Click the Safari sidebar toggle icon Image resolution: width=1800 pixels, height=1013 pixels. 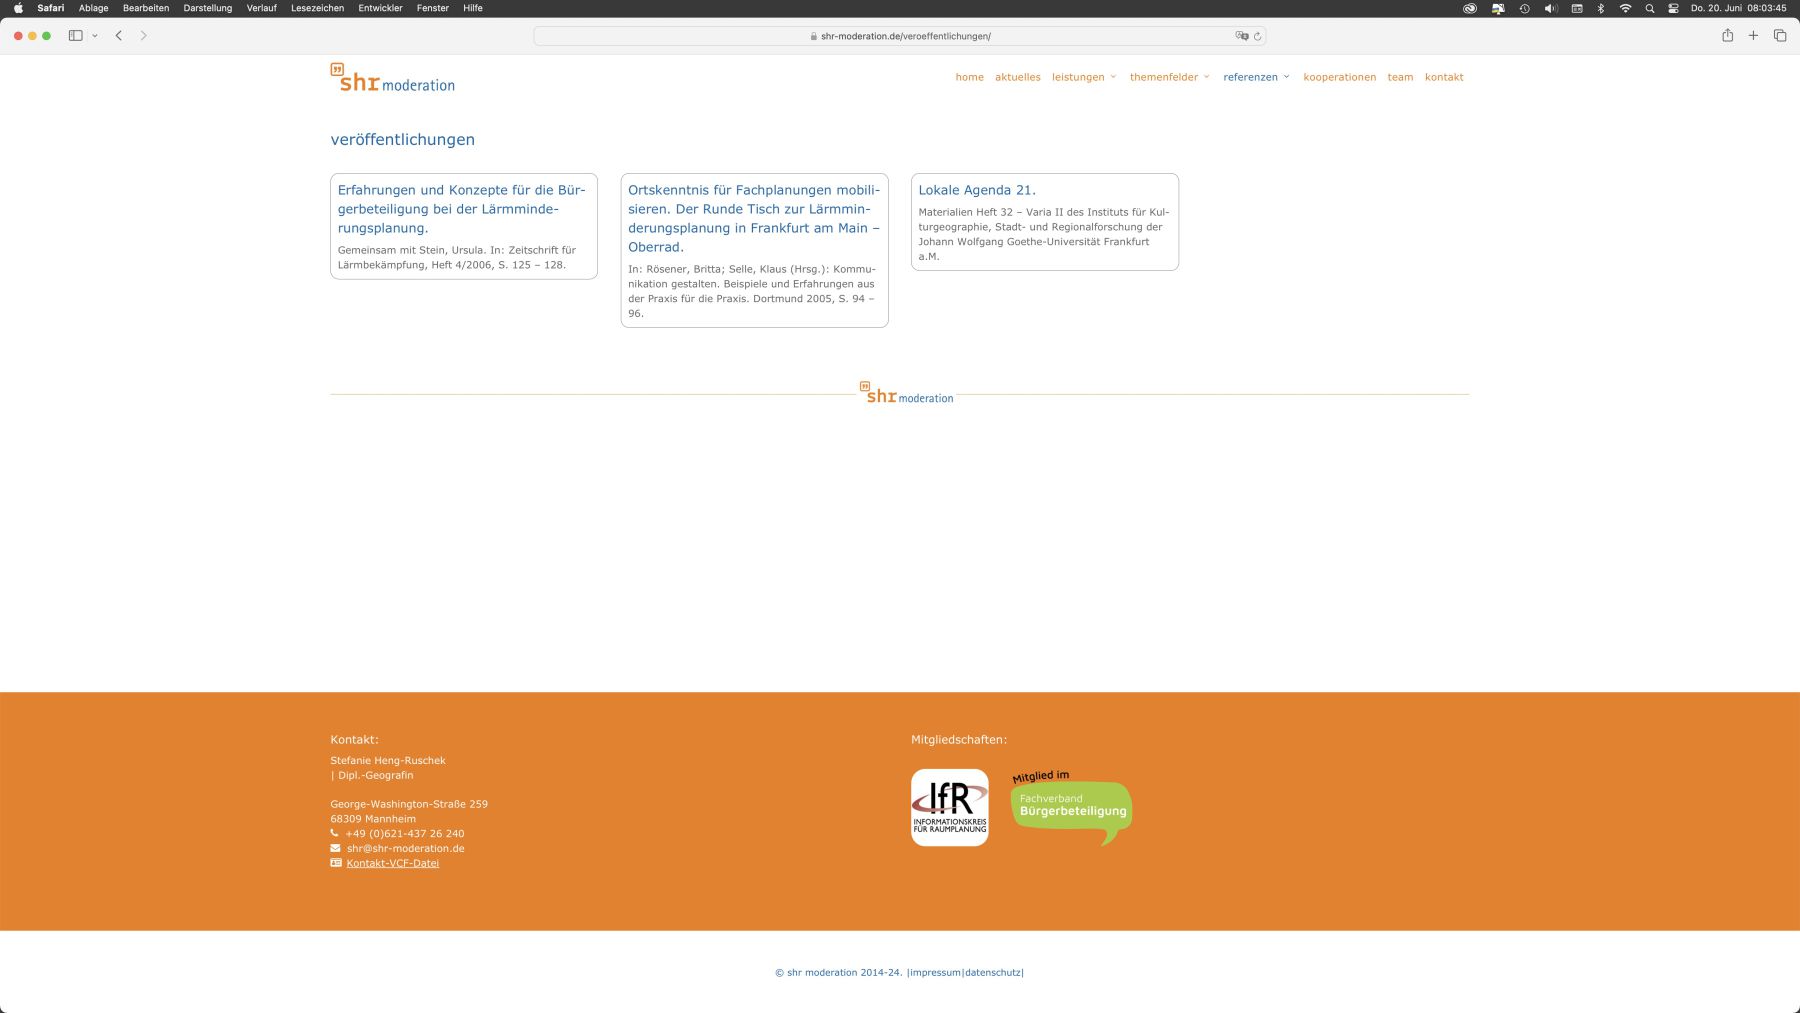pyautogui.click(x=75, y=36)
